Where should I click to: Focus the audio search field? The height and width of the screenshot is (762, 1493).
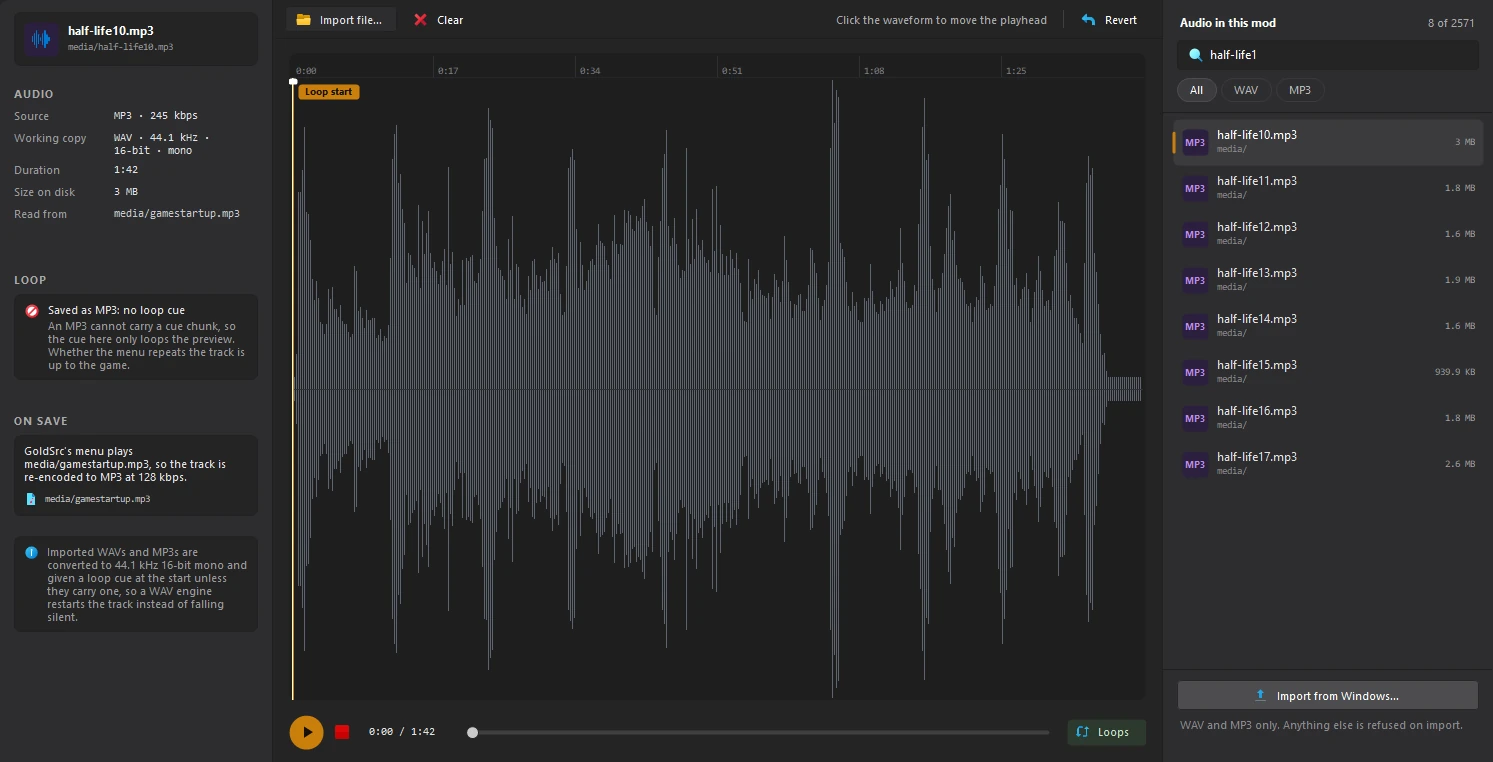[x=1327, y=55]
